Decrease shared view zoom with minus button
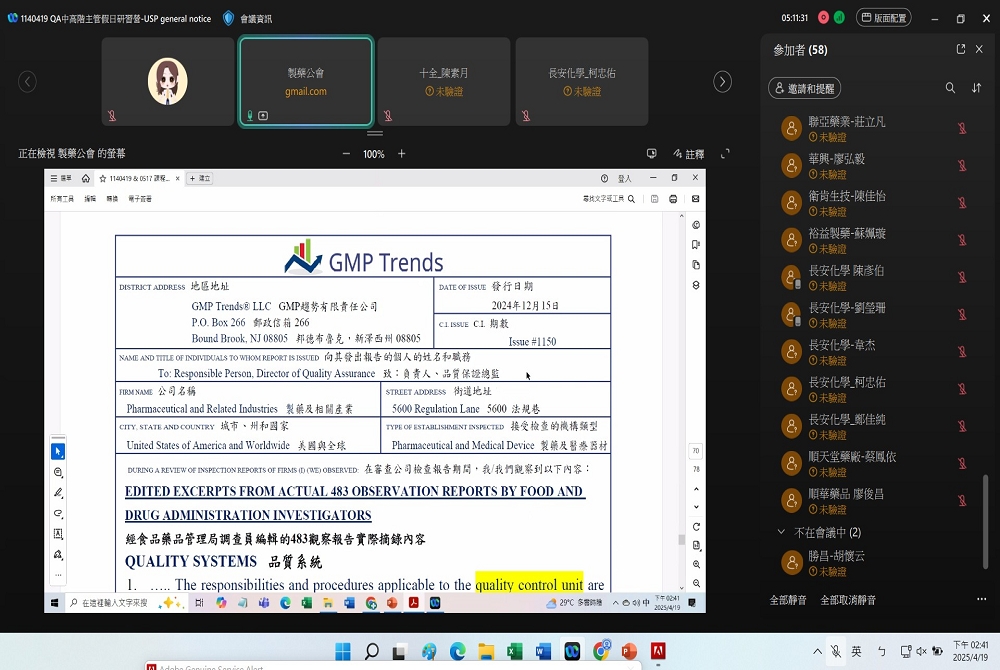 [346, 154]
